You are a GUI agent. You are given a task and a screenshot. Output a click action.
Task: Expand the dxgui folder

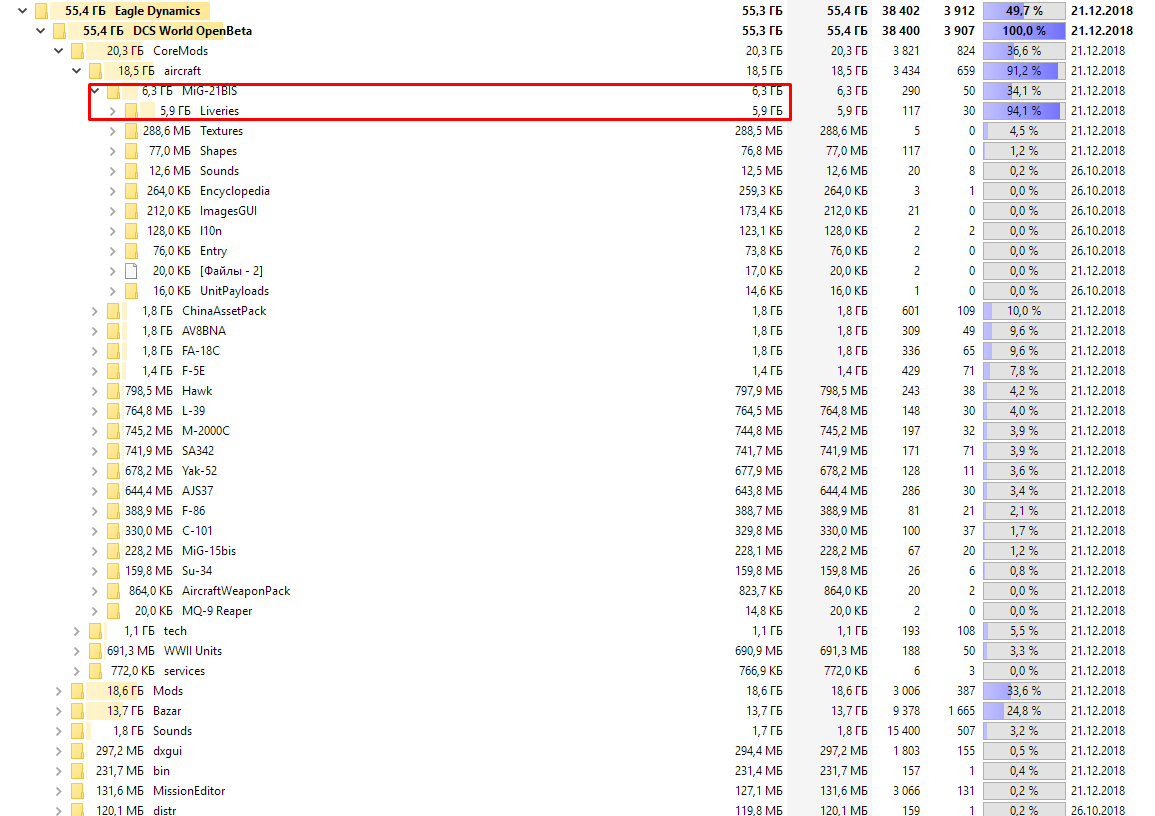click(x=59, y=750)
